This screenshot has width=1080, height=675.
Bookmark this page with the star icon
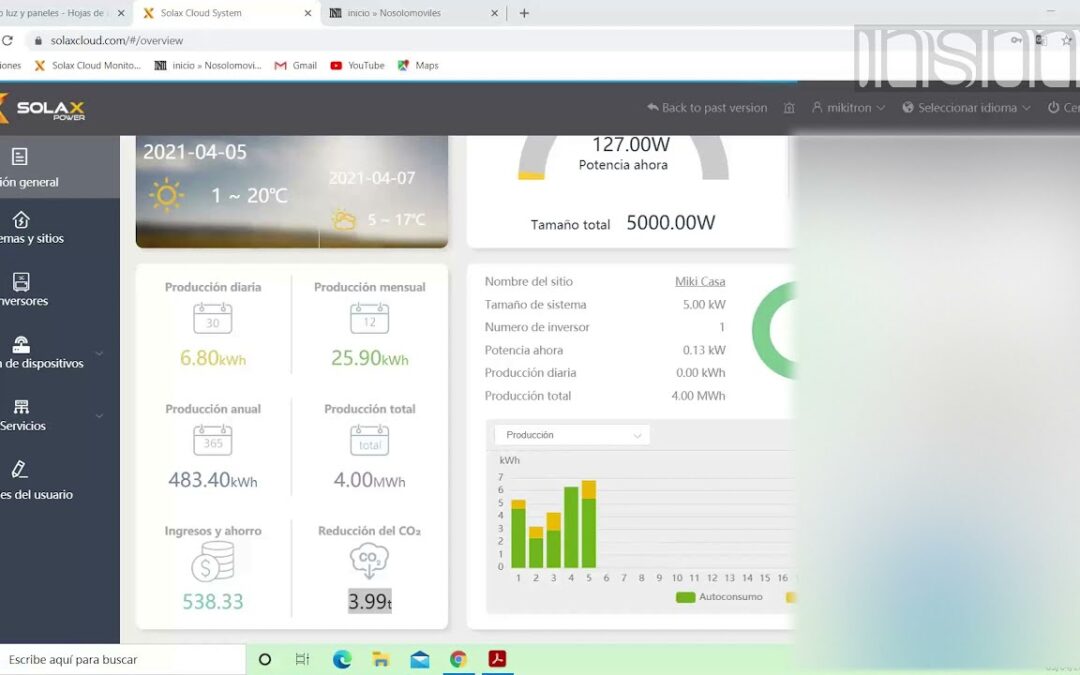pyautogui.click(x=1066, y=41)
